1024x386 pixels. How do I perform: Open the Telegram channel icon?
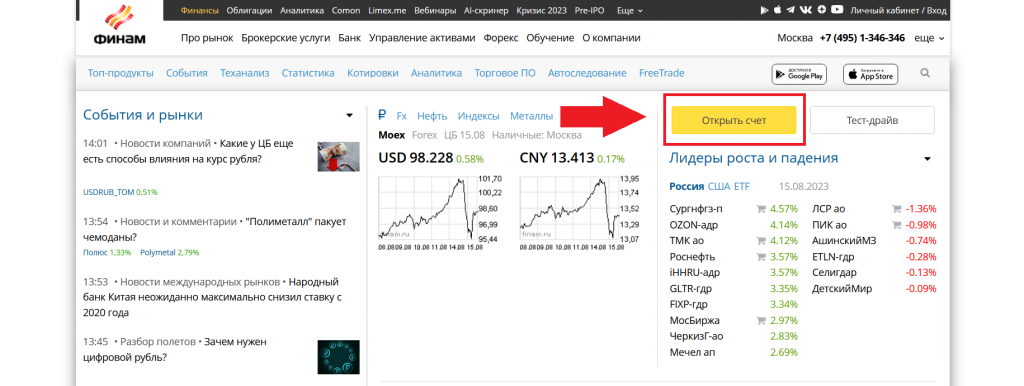(791, 10)
